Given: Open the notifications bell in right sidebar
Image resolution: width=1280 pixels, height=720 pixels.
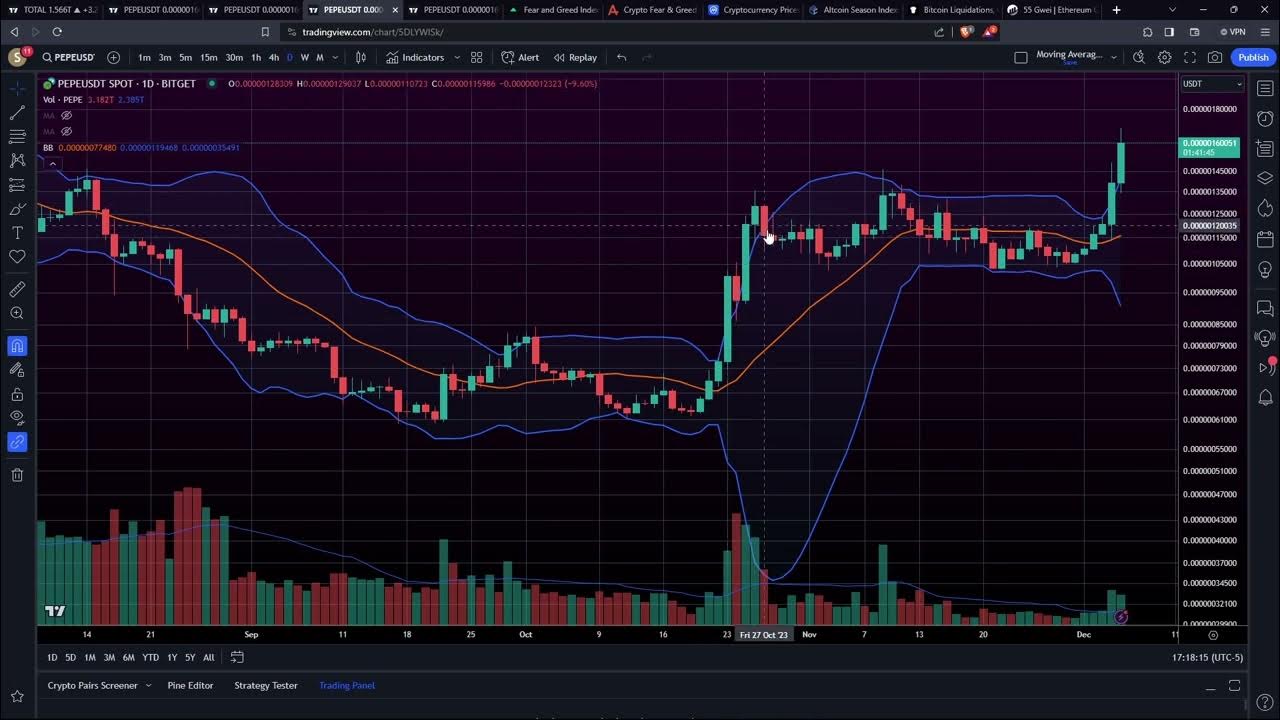Looking at the screenshot, I should click(1265, 398).
